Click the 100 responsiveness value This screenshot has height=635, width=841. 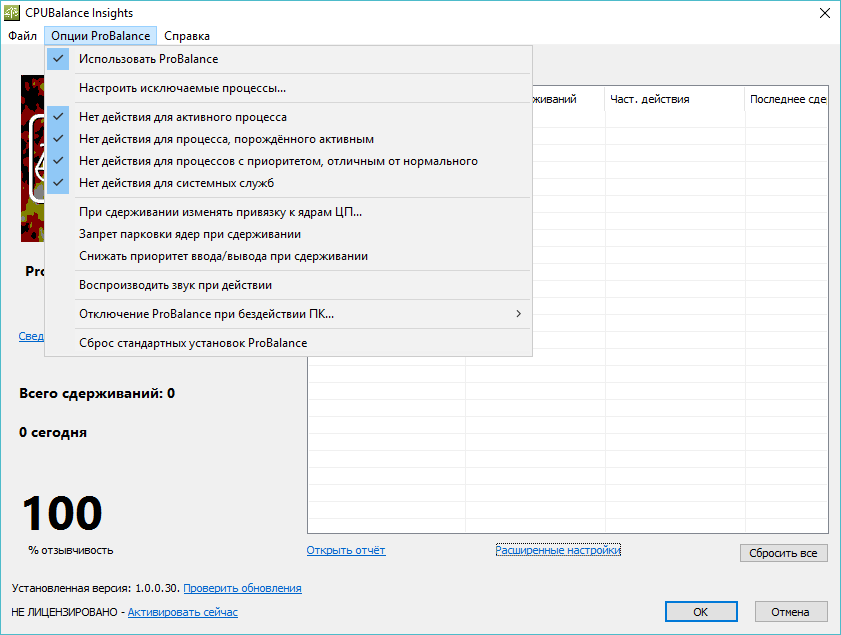coord(62,513)
